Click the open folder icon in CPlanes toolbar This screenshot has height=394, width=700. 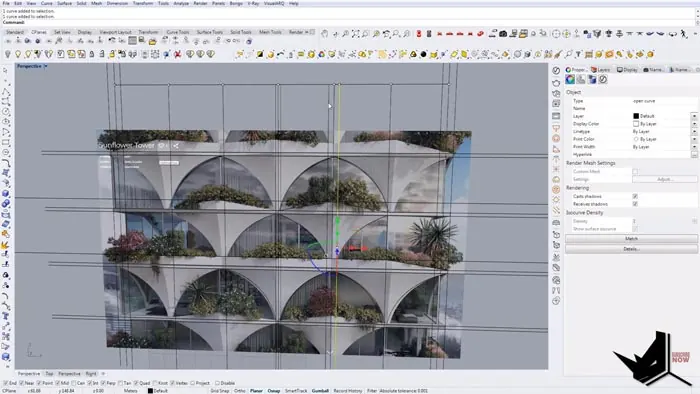click(152, 41)
